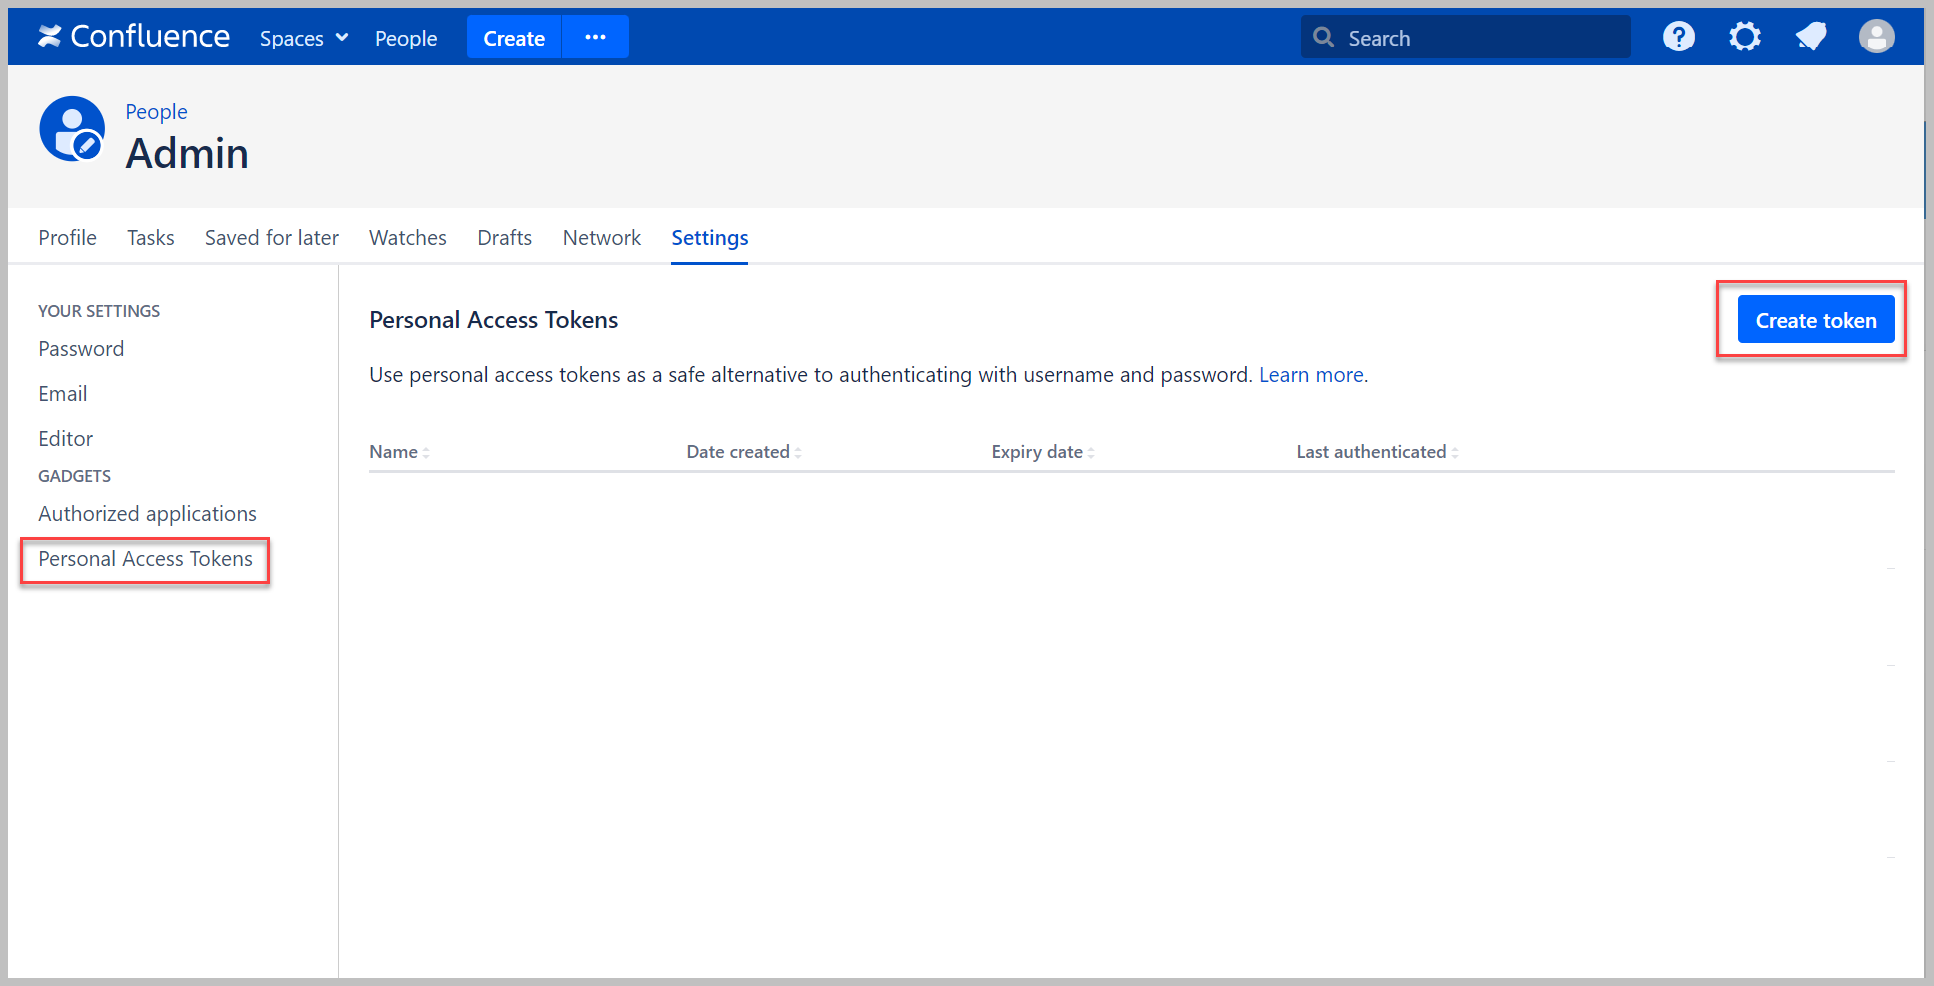Click the search magnifier icon
Screen dimensions: 1934x986
click(1324, 36)
